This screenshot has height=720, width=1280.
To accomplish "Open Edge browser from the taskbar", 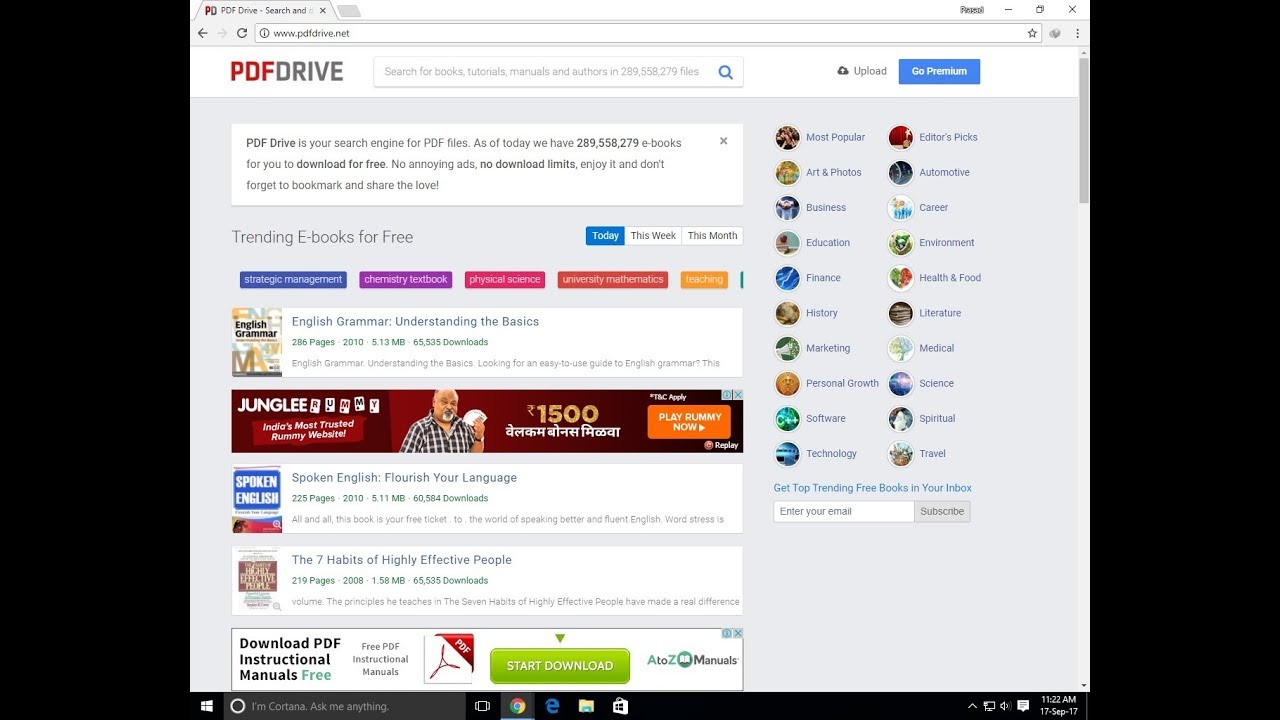I will tap(552, 706).
